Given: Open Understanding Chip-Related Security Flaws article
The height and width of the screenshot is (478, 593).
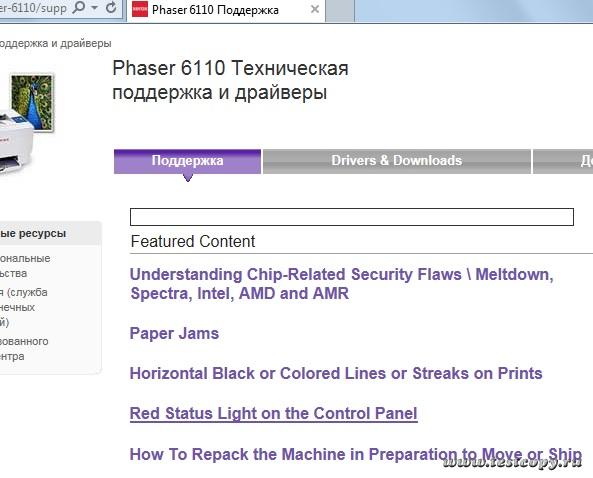Looking at the screenshot, I should [x=342, y=284].
